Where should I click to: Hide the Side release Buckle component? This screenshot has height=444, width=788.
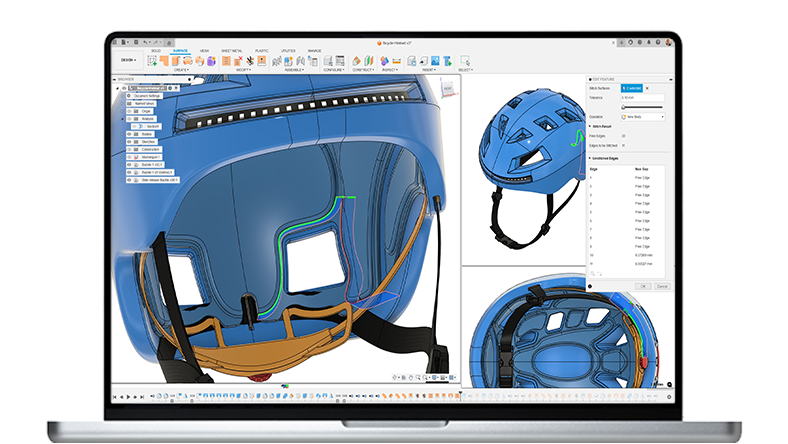pyautogui.click(x=129, y=180)
